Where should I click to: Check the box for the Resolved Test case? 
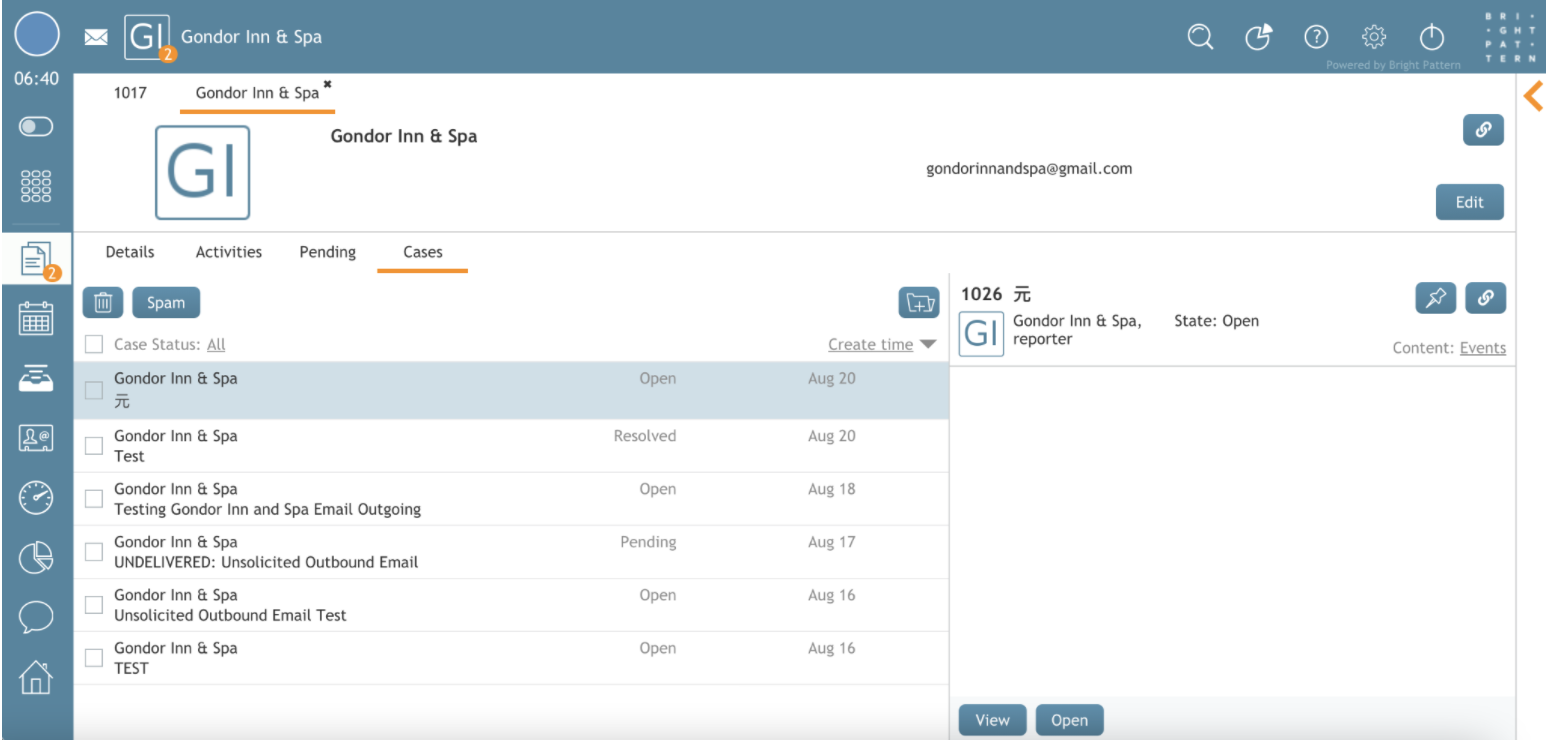[x=94, y=446]
